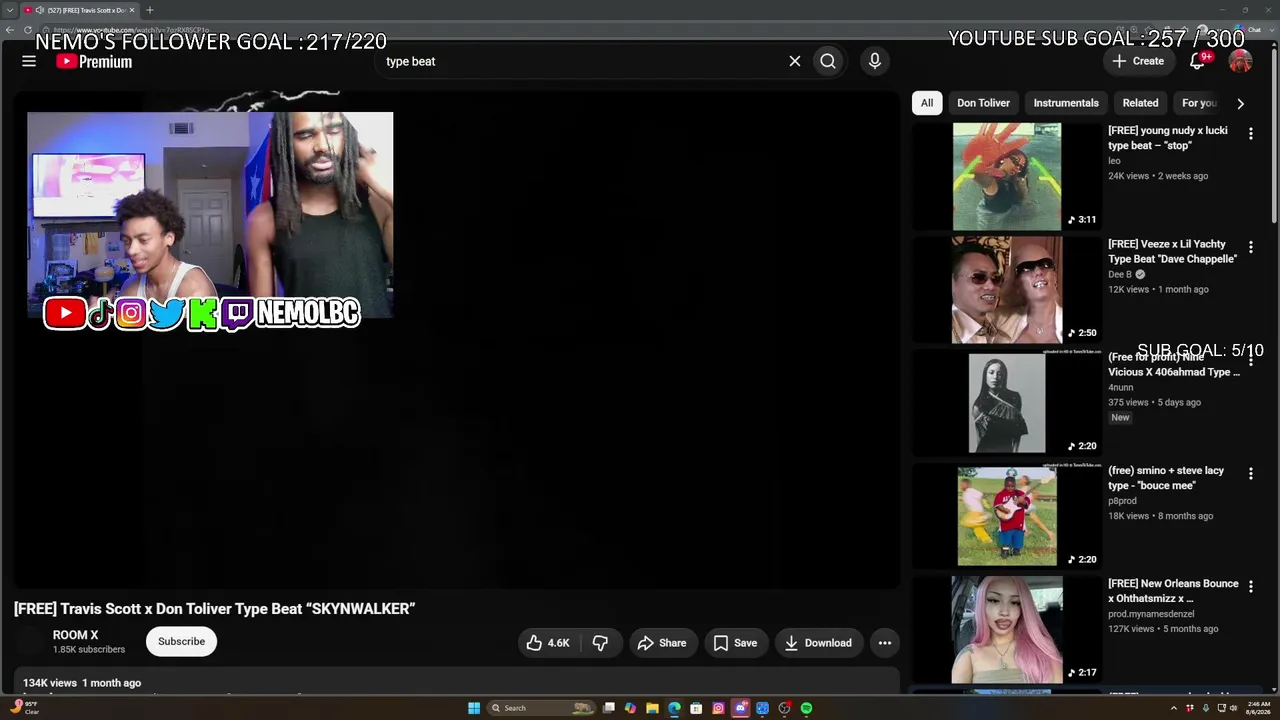Visit the Dee B channel link

1120,274
